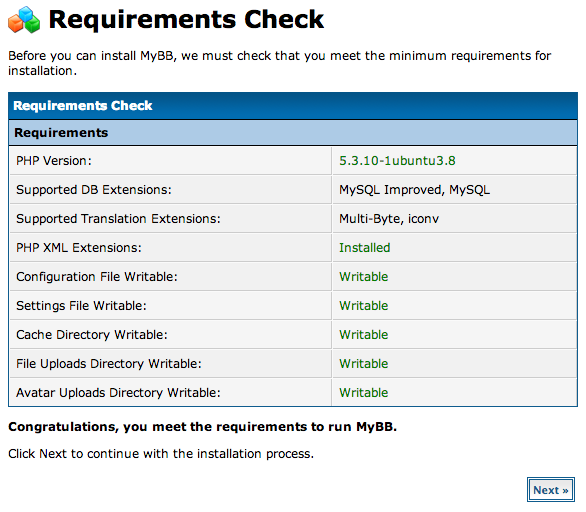This screenshot has height=512, width=586.
Task: Click the blue 'Requirements Check' table header
Action: coord(293,106)
